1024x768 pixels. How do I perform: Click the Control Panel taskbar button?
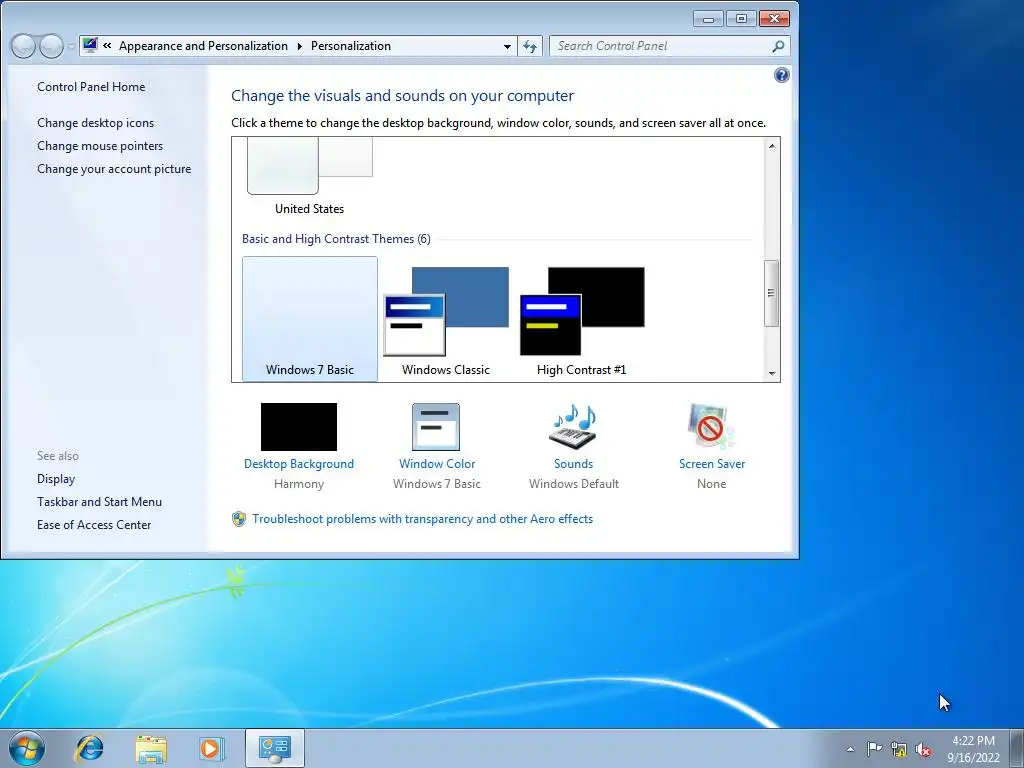(274, 748)
